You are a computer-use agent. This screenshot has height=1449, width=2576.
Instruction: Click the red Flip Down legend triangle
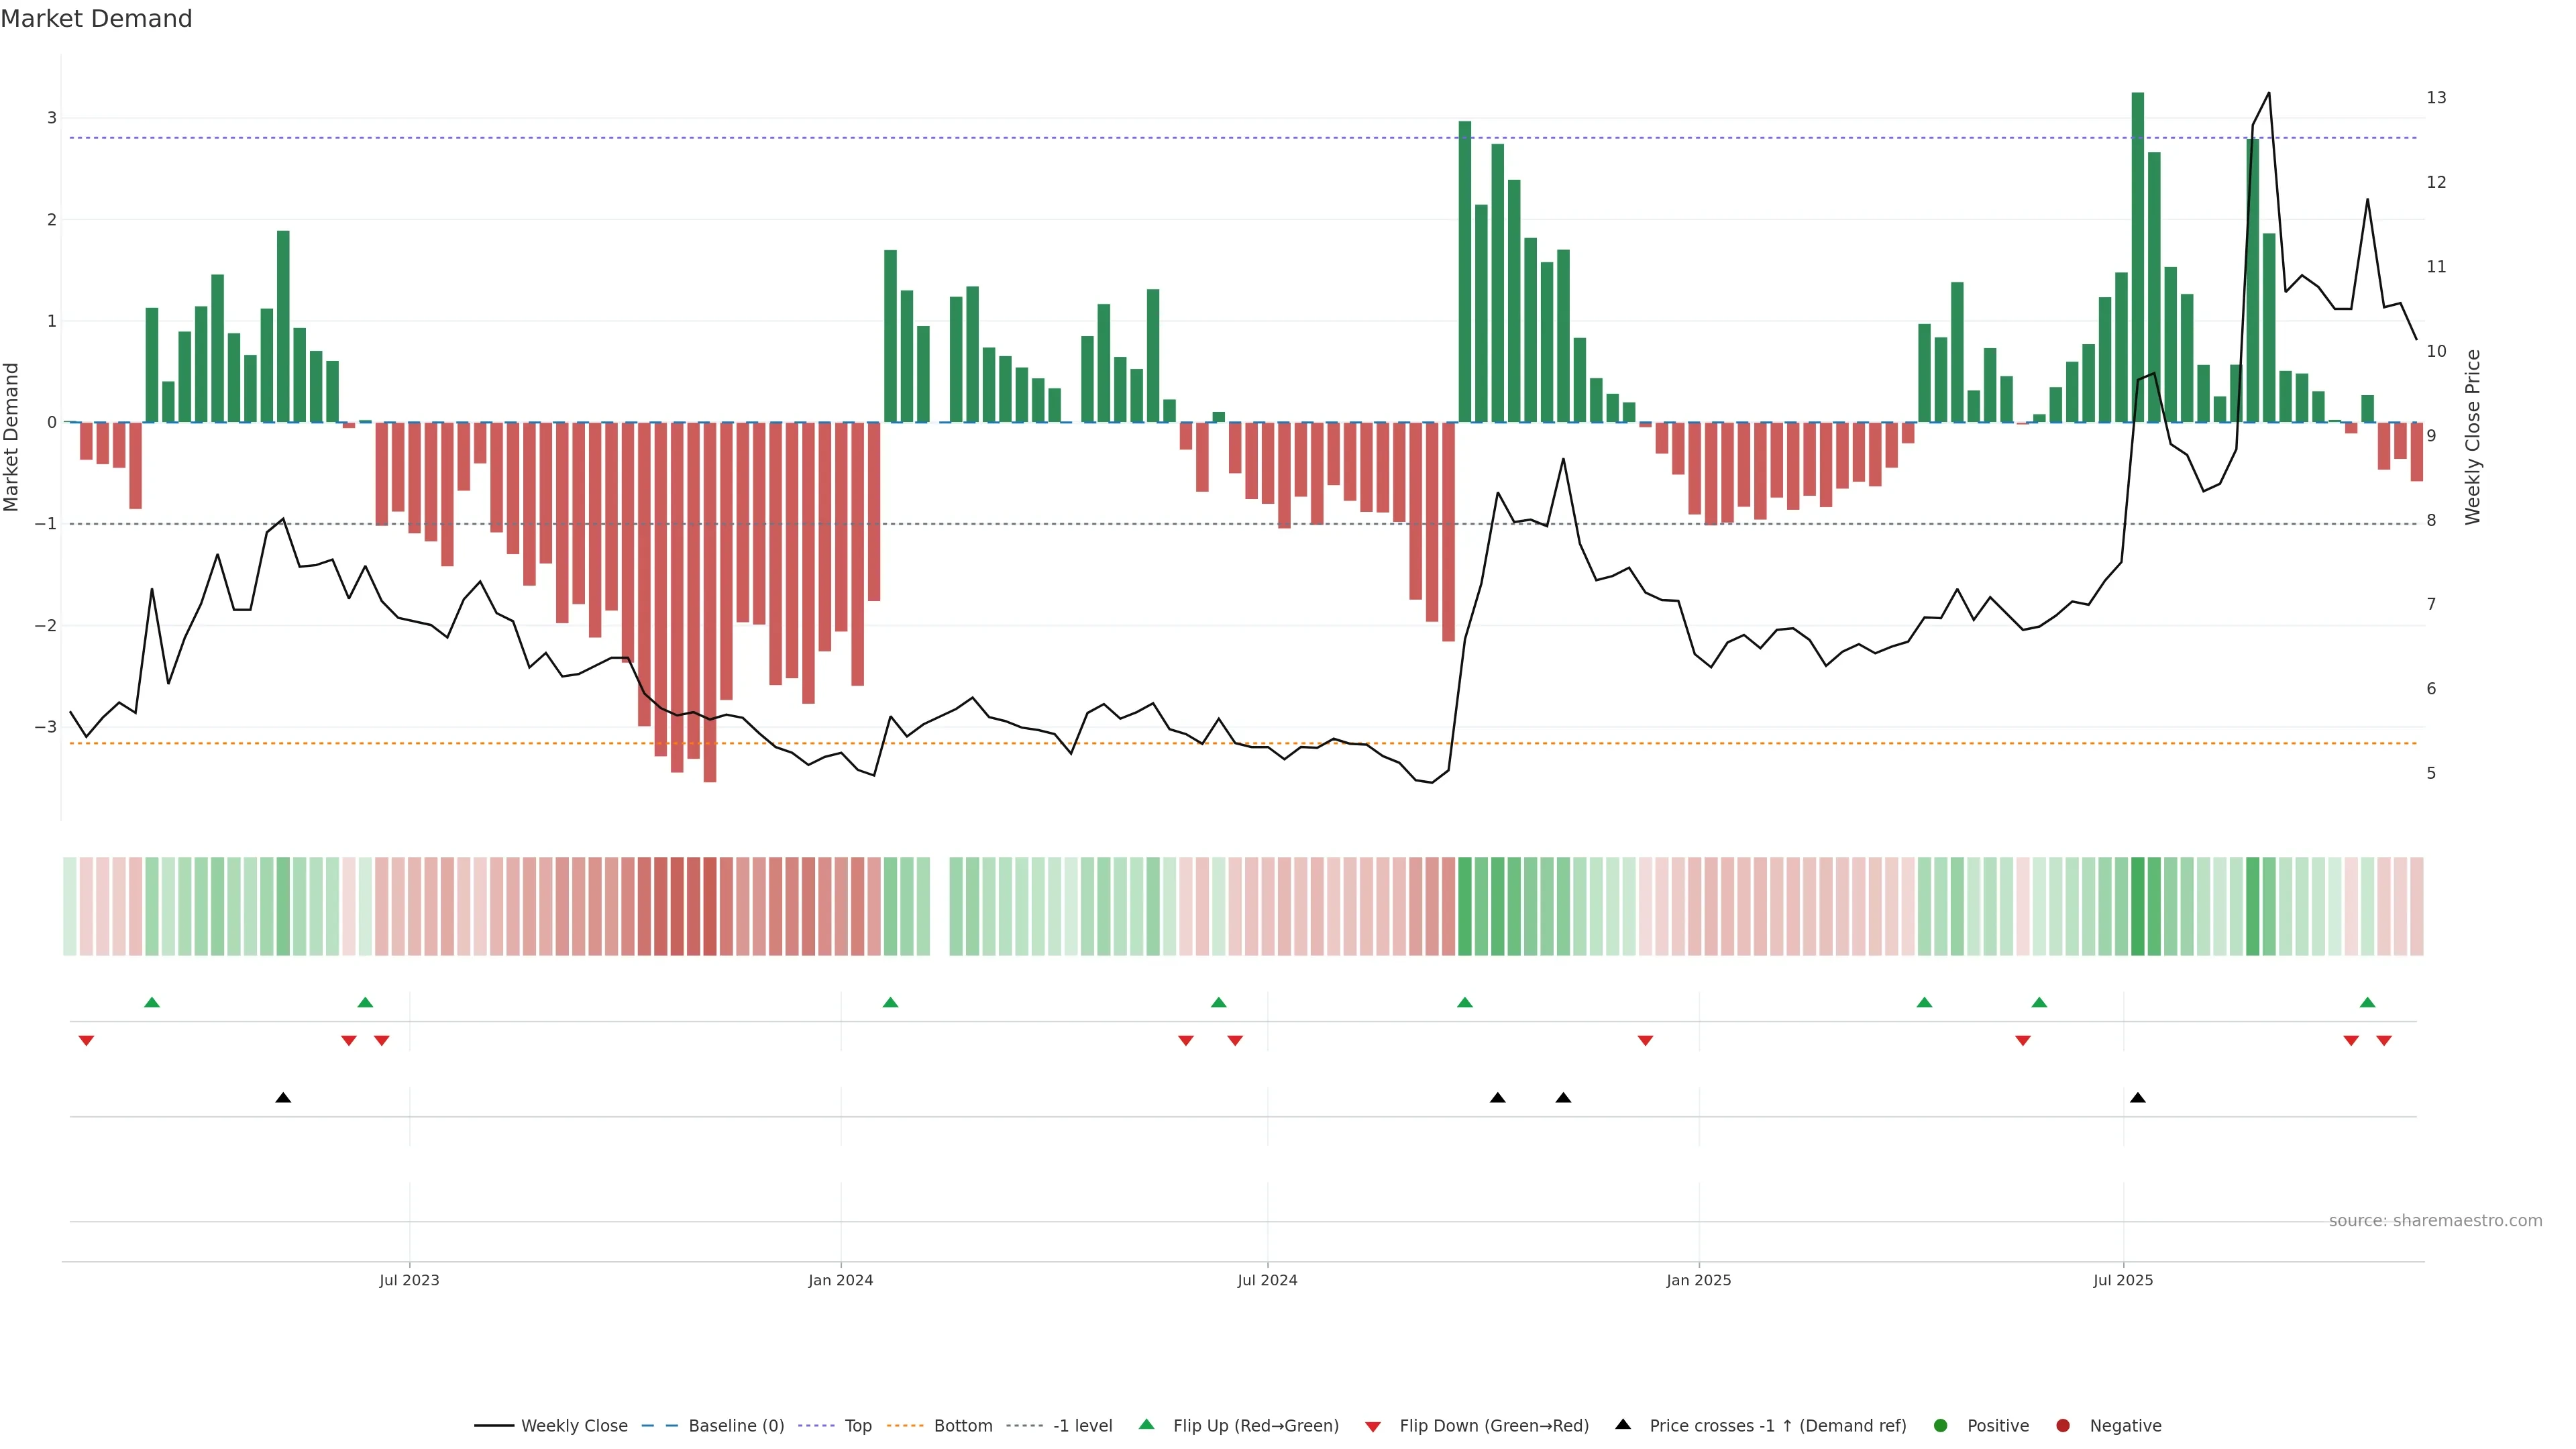(x=1373, y=1427)
